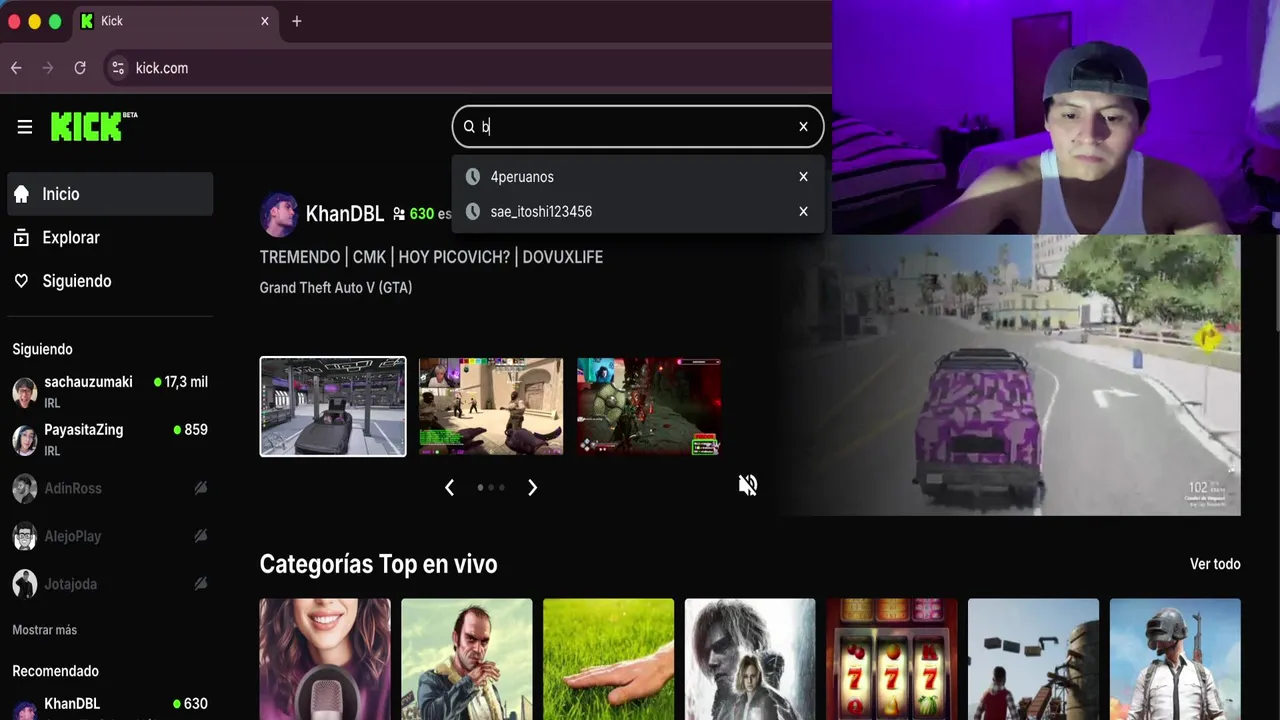
Task: Open the Explorar sidebar item
Action: coord(110,237)
